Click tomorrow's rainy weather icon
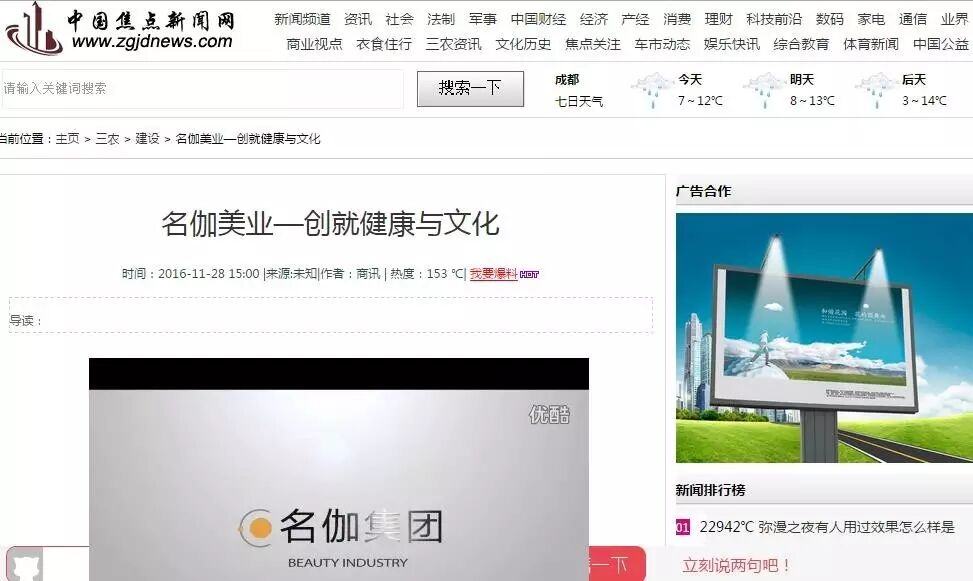The height and width of the screenshot is (581, 973). click(764, 90)
